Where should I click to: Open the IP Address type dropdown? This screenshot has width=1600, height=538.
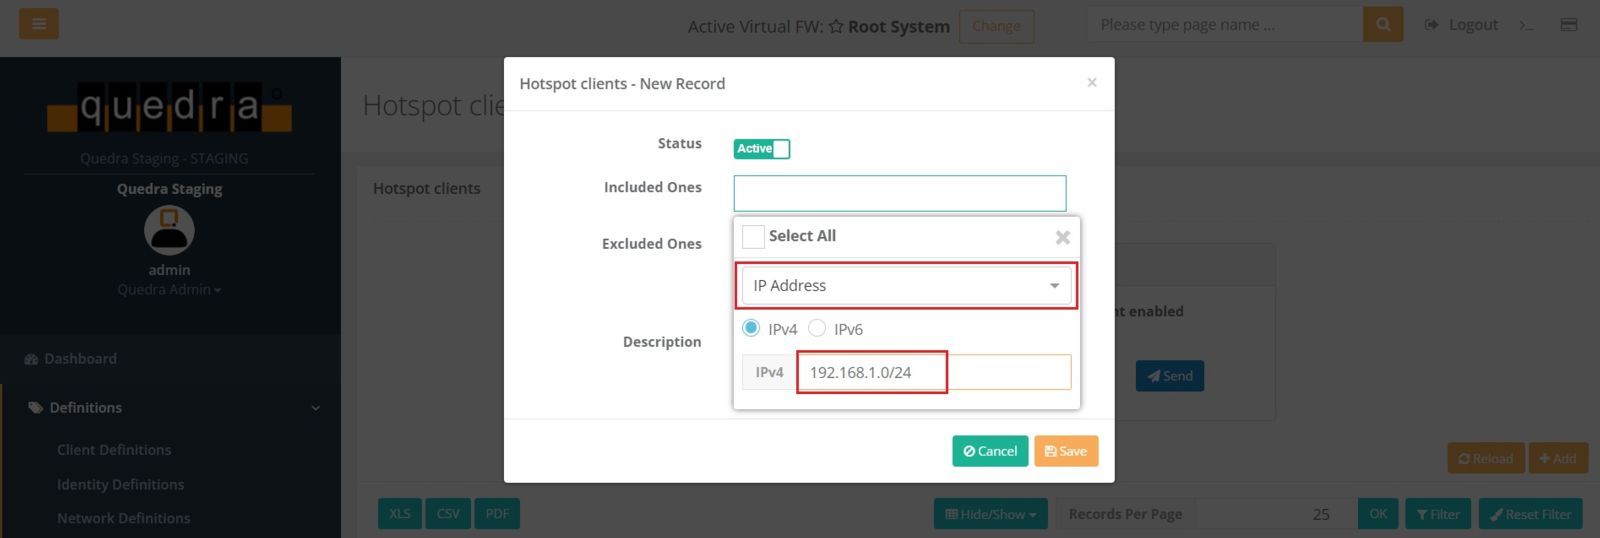[x=906, y=286]
